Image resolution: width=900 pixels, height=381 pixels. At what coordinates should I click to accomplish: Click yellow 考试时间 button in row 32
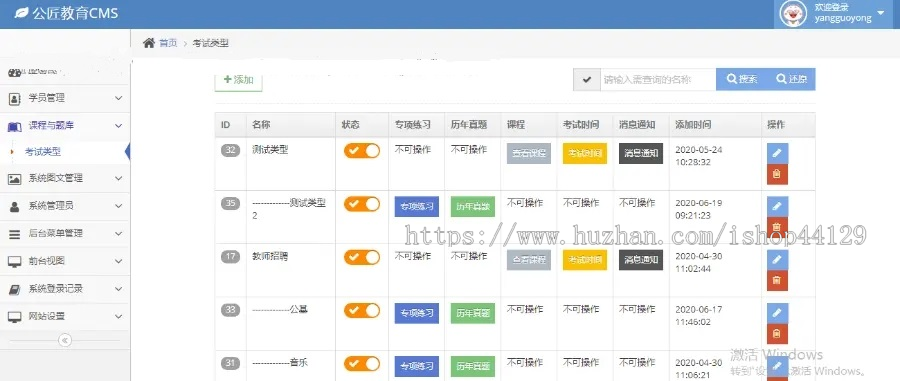(585, 154)
